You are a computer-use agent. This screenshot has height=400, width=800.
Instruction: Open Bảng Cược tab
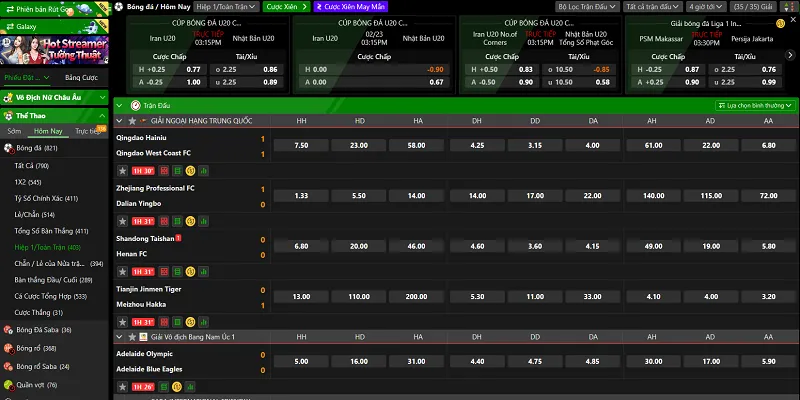click(82, 78)
